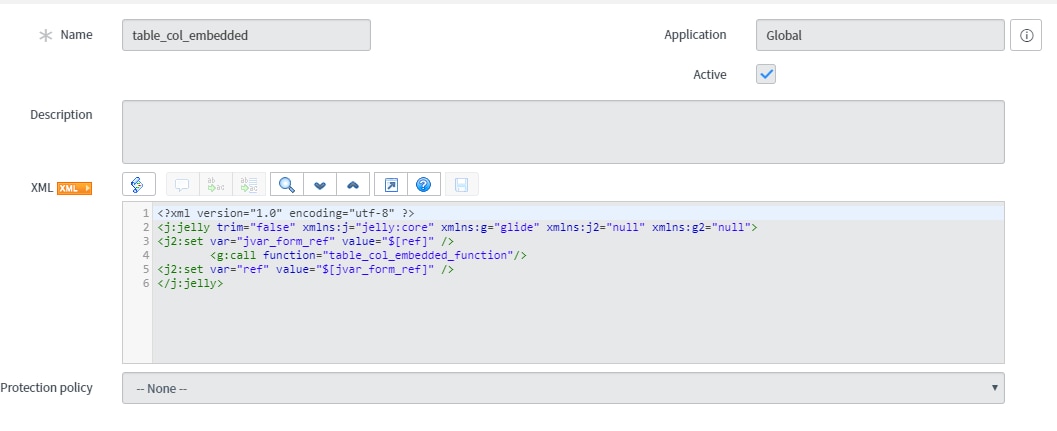Open search with the magnifier icon

click(x=287, y=184)
